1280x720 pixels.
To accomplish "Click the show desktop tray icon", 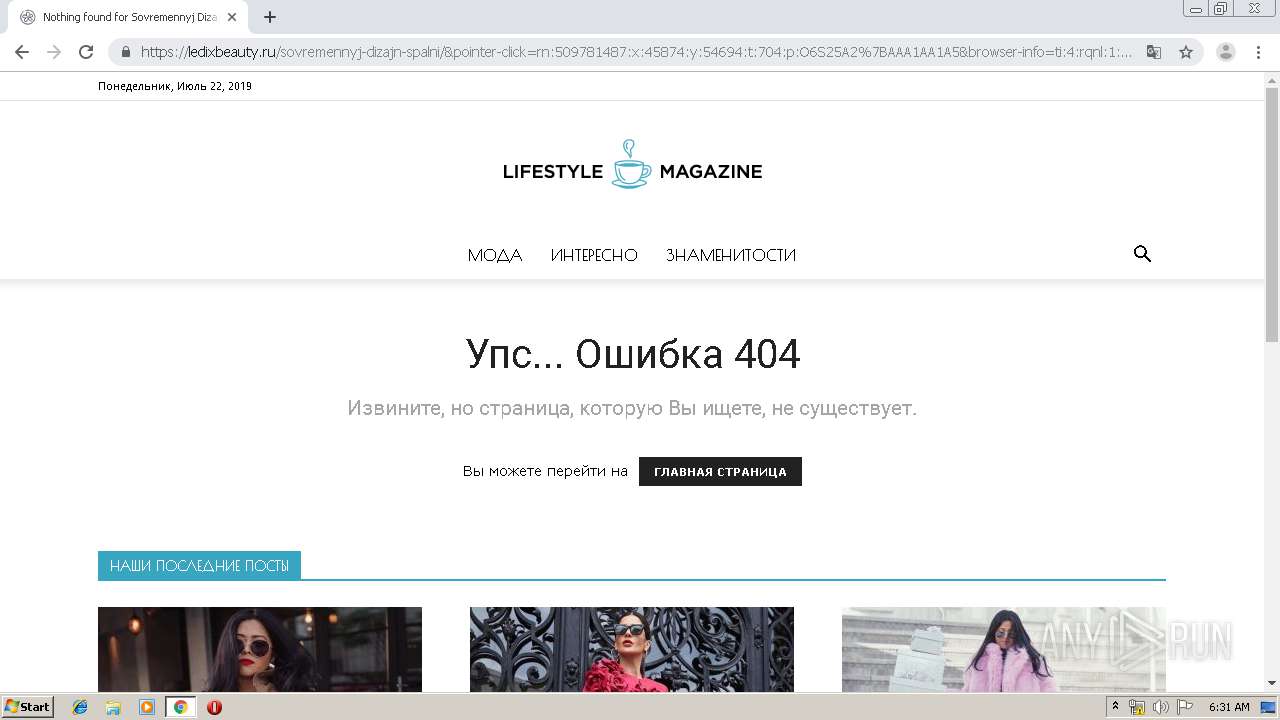I will pos(1268,707).
